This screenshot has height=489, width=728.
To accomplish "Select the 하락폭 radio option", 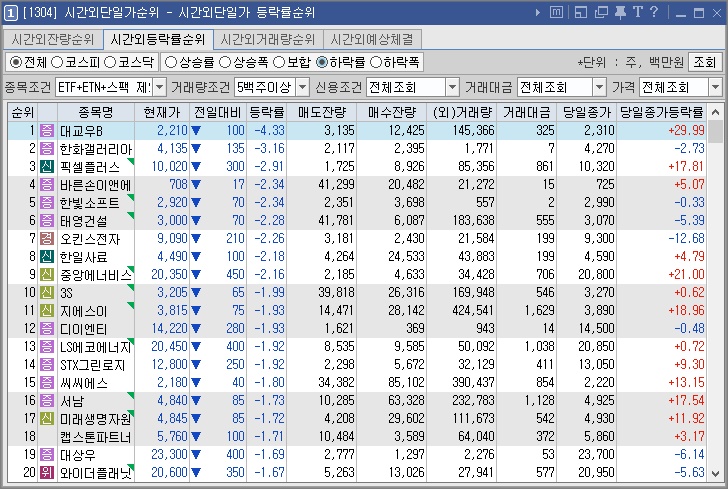I will click(x=376, y=62).
